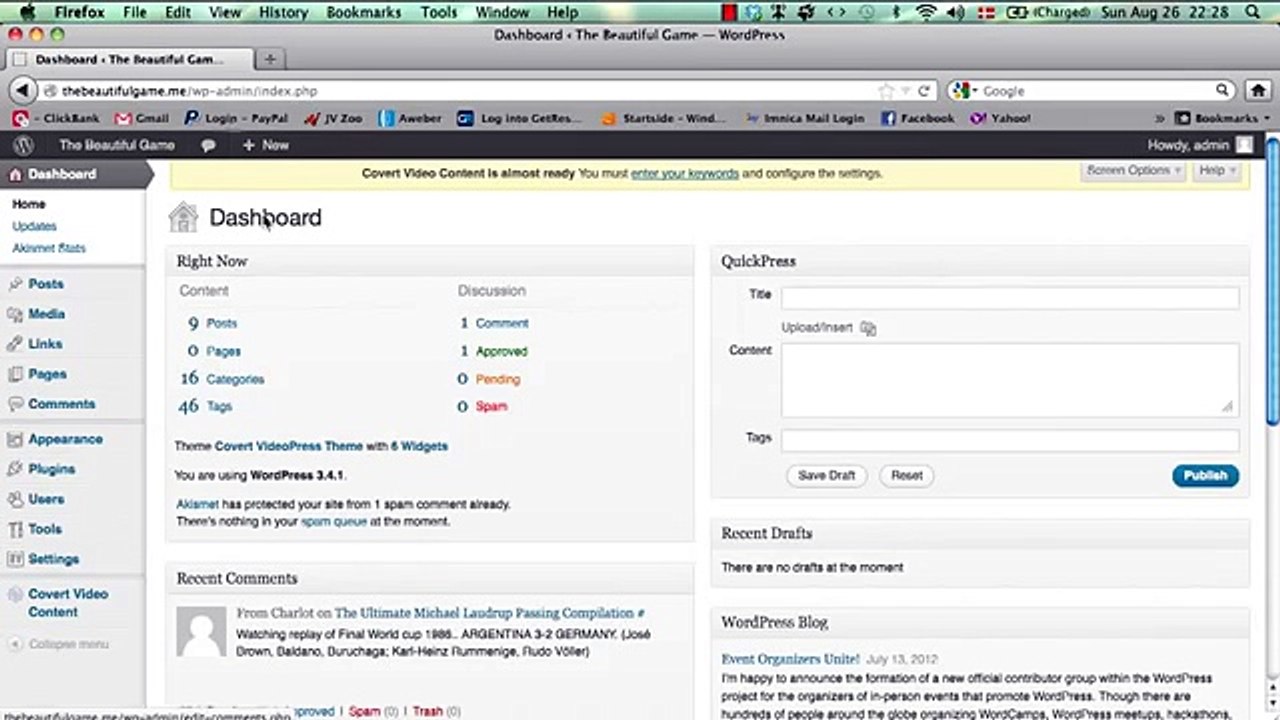
Task: Select the Dashboard browser tab
Action: click(x=131, y=59)
